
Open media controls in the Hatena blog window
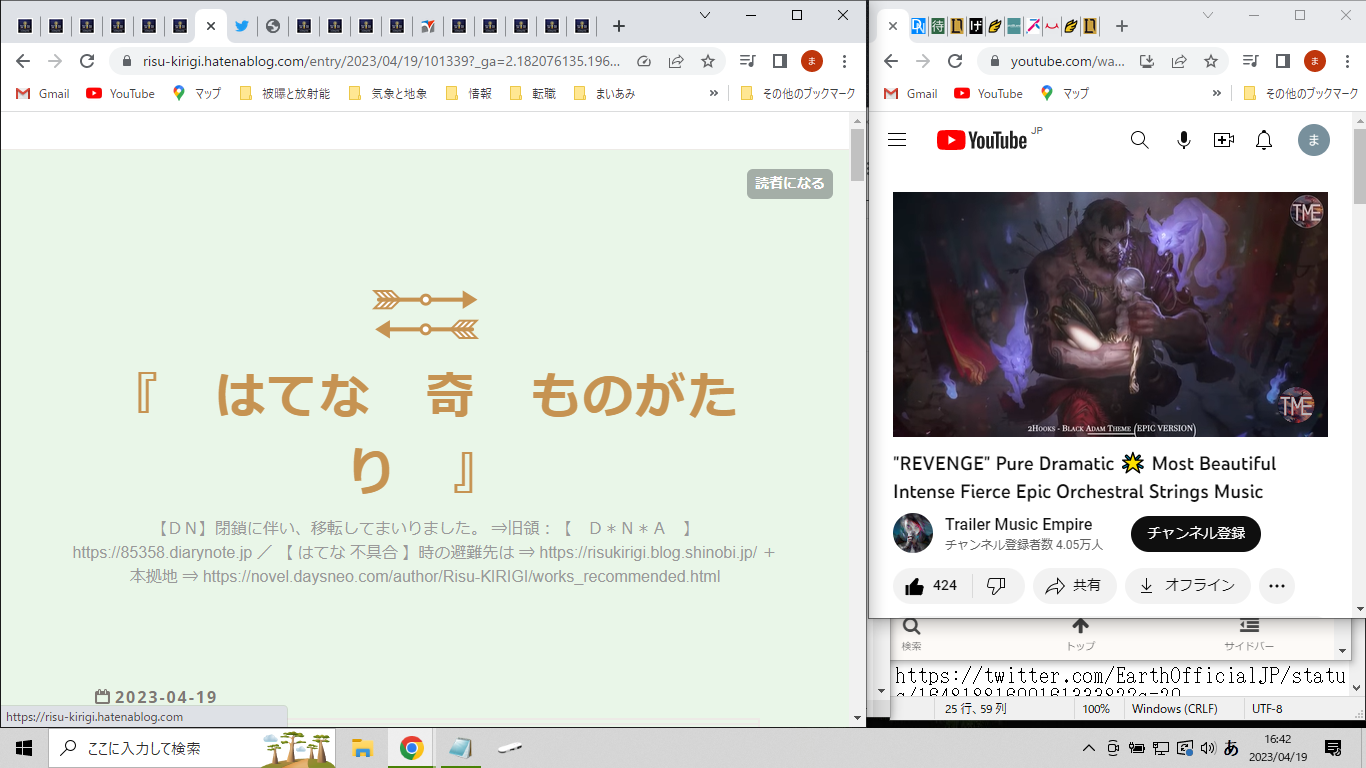747,61
